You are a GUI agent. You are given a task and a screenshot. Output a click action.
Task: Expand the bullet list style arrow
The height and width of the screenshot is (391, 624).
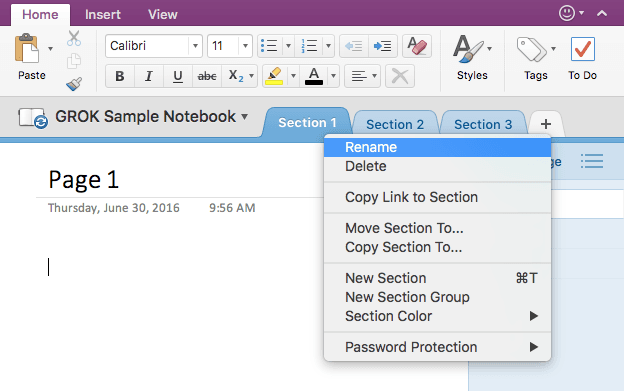289,46
